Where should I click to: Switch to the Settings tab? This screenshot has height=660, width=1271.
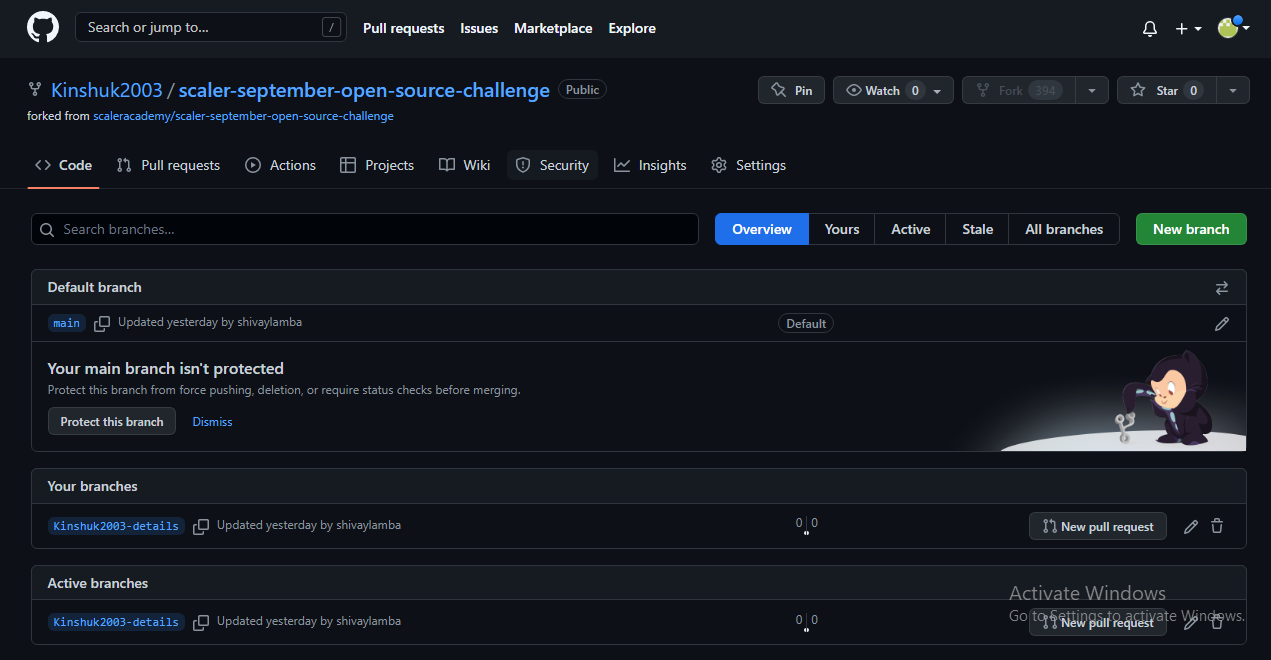749,165
